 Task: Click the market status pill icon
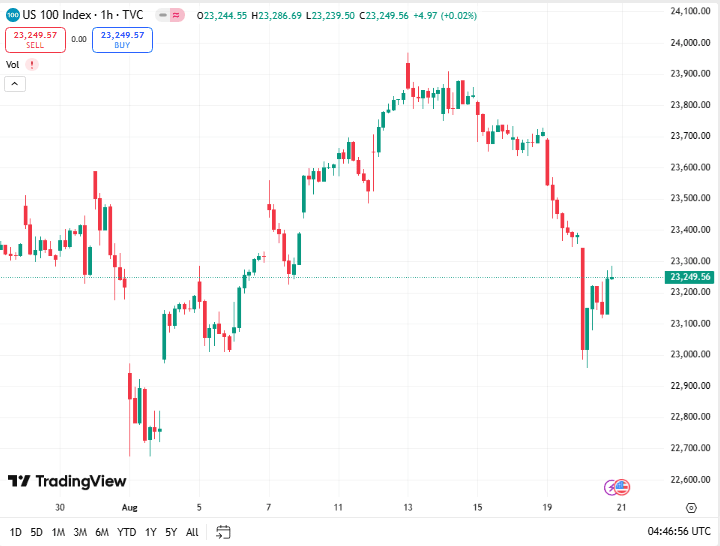(176, 16)
